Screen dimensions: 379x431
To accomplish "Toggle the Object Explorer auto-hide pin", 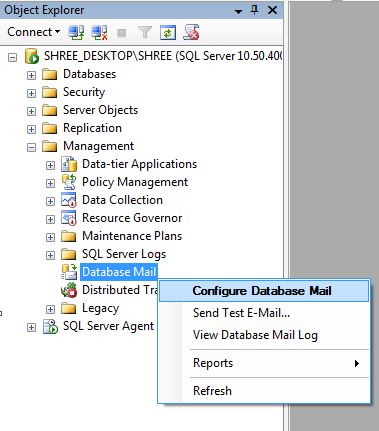I will tap(254, 10).
